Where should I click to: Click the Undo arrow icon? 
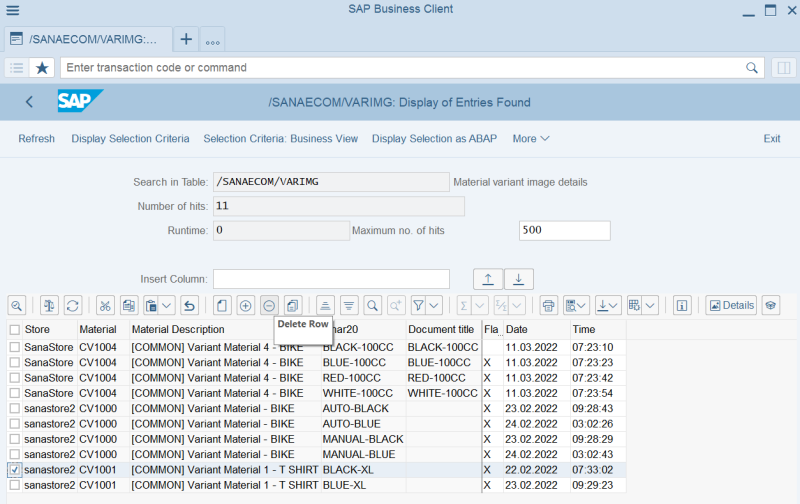189,306
